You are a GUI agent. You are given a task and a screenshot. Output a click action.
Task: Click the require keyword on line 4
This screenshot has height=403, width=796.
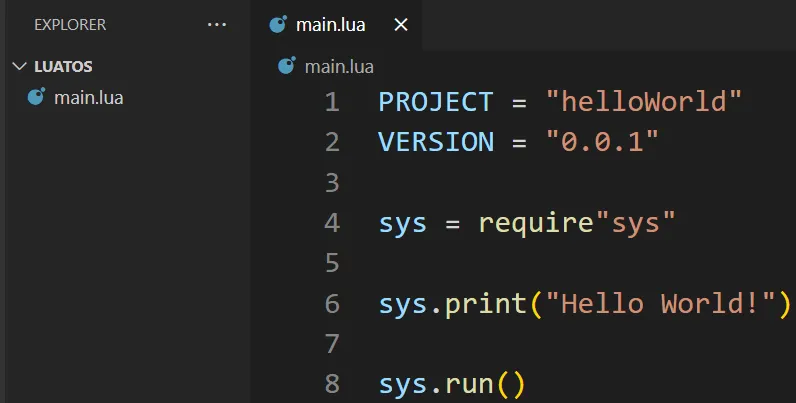click(537, 223)
